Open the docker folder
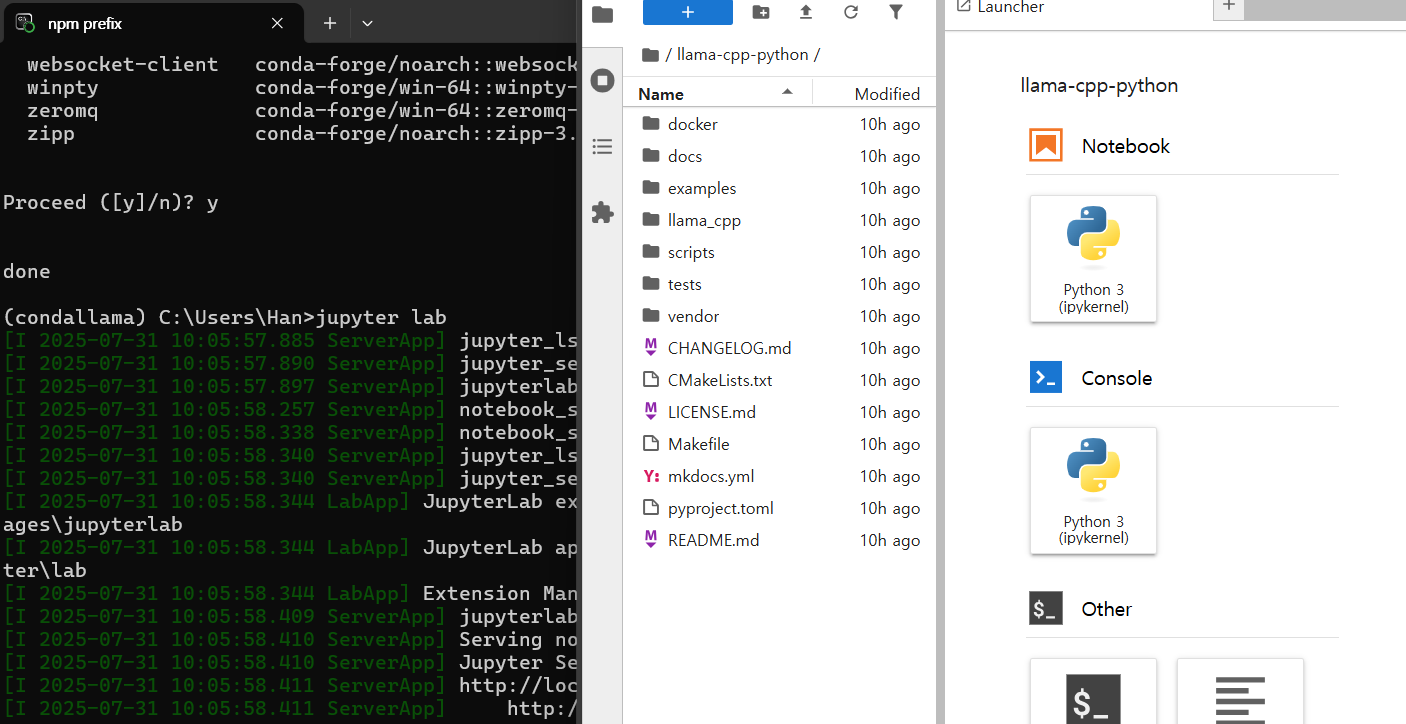The width and height of the screenshot is (1406, 724). coord(779,124)
